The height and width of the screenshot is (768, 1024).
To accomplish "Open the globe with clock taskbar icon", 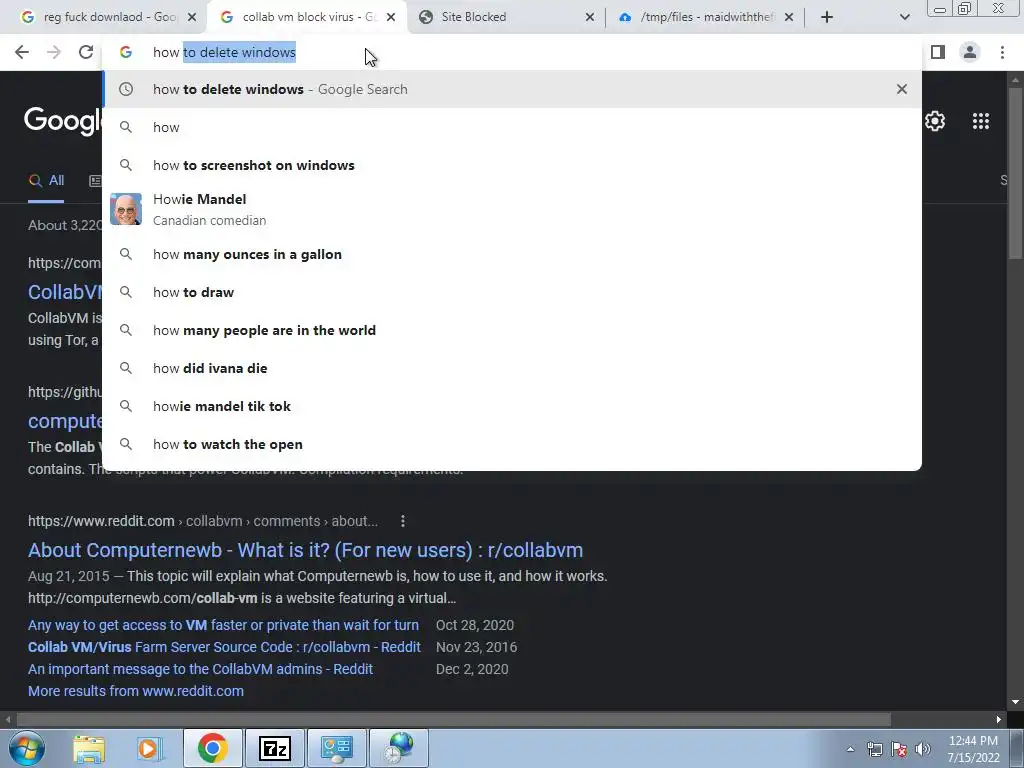I will coord(399,748).
